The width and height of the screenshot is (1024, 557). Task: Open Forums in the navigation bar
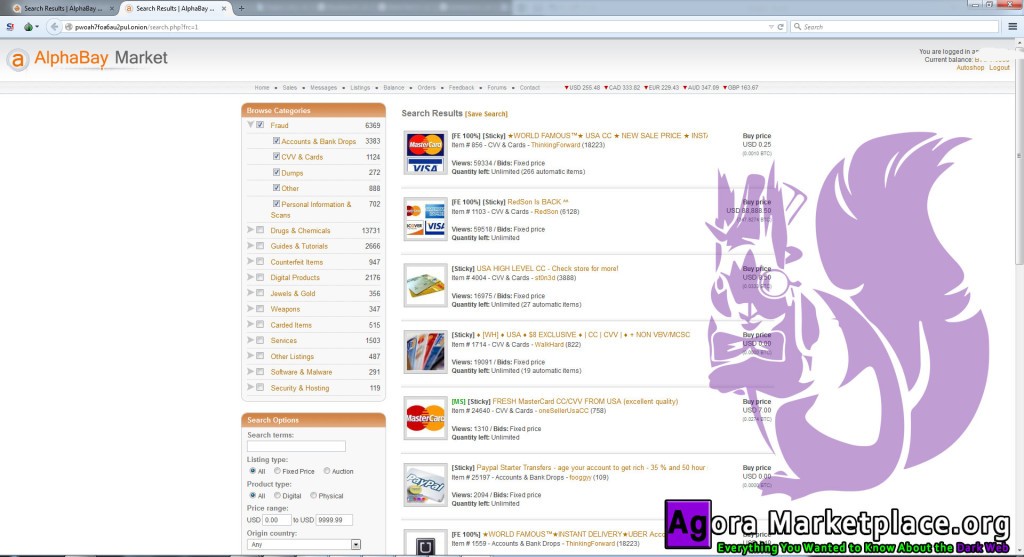tap(496, 88)
